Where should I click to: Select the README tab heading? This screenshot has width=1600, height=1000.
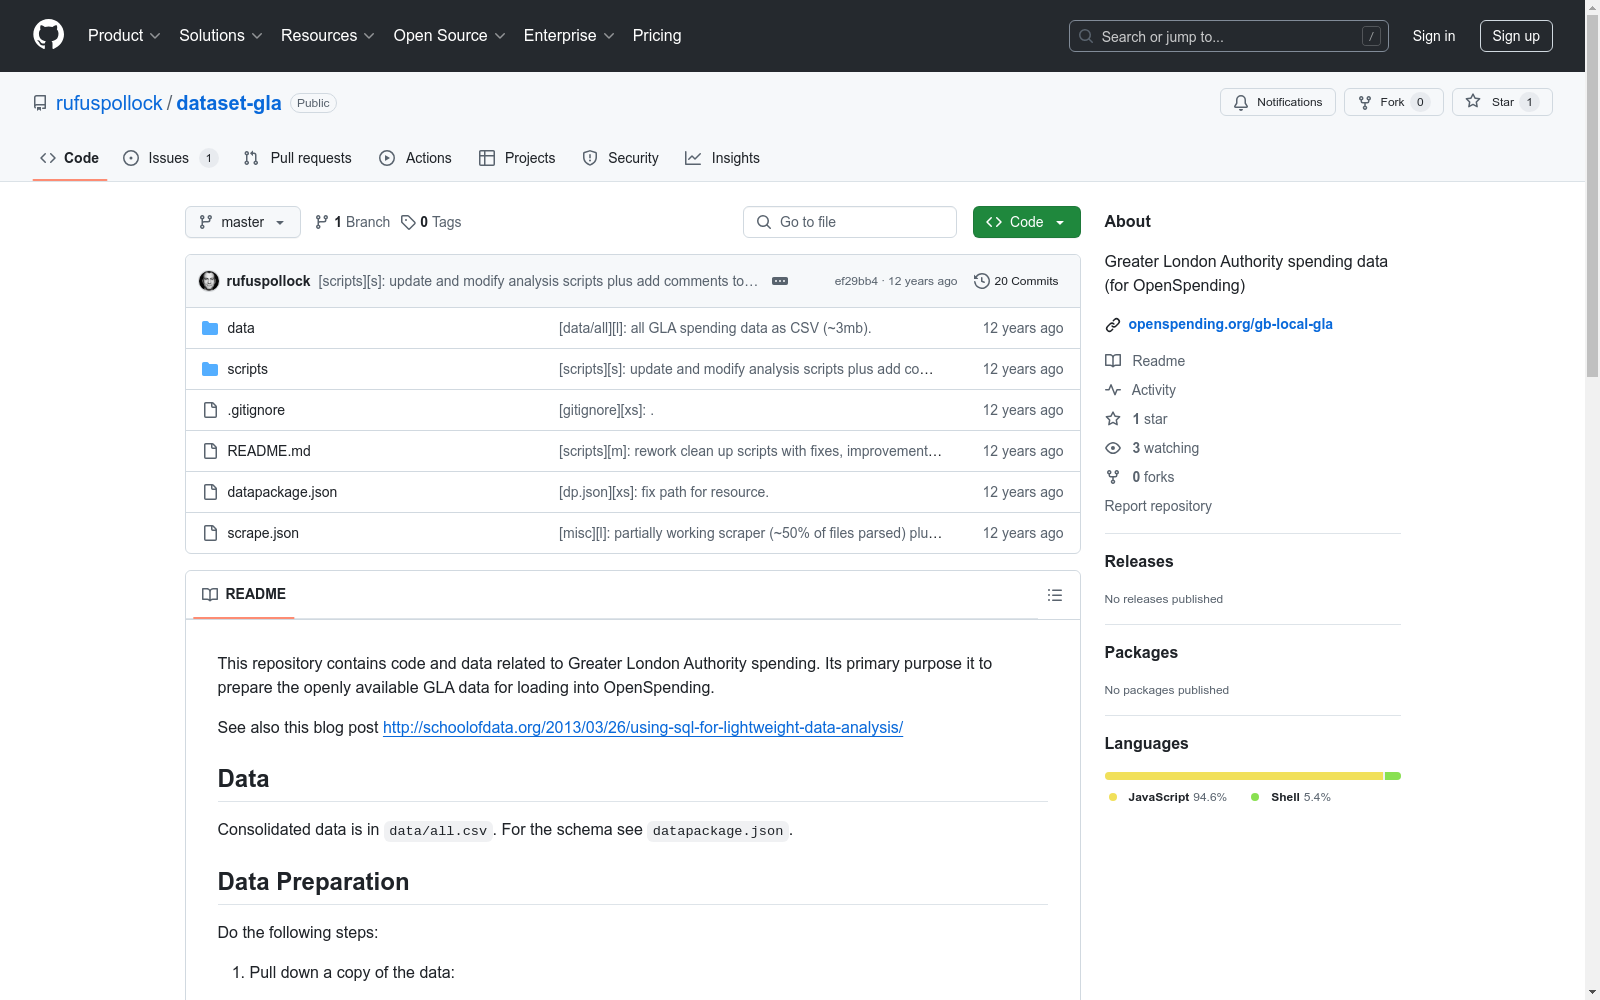pos(244,594)
